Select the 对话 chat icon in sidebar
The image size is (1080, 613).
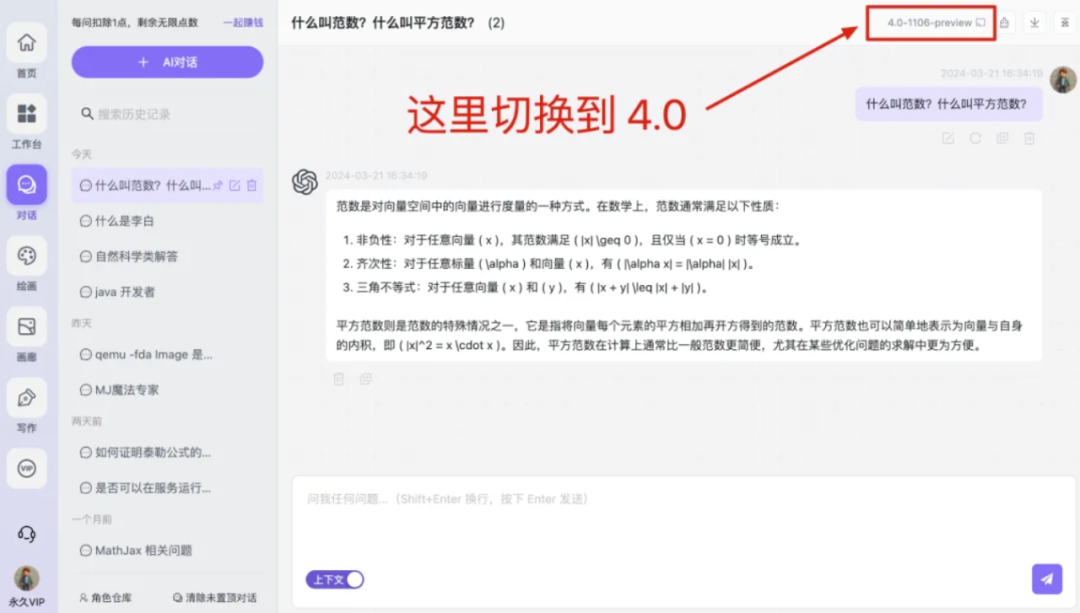point(27,185)
